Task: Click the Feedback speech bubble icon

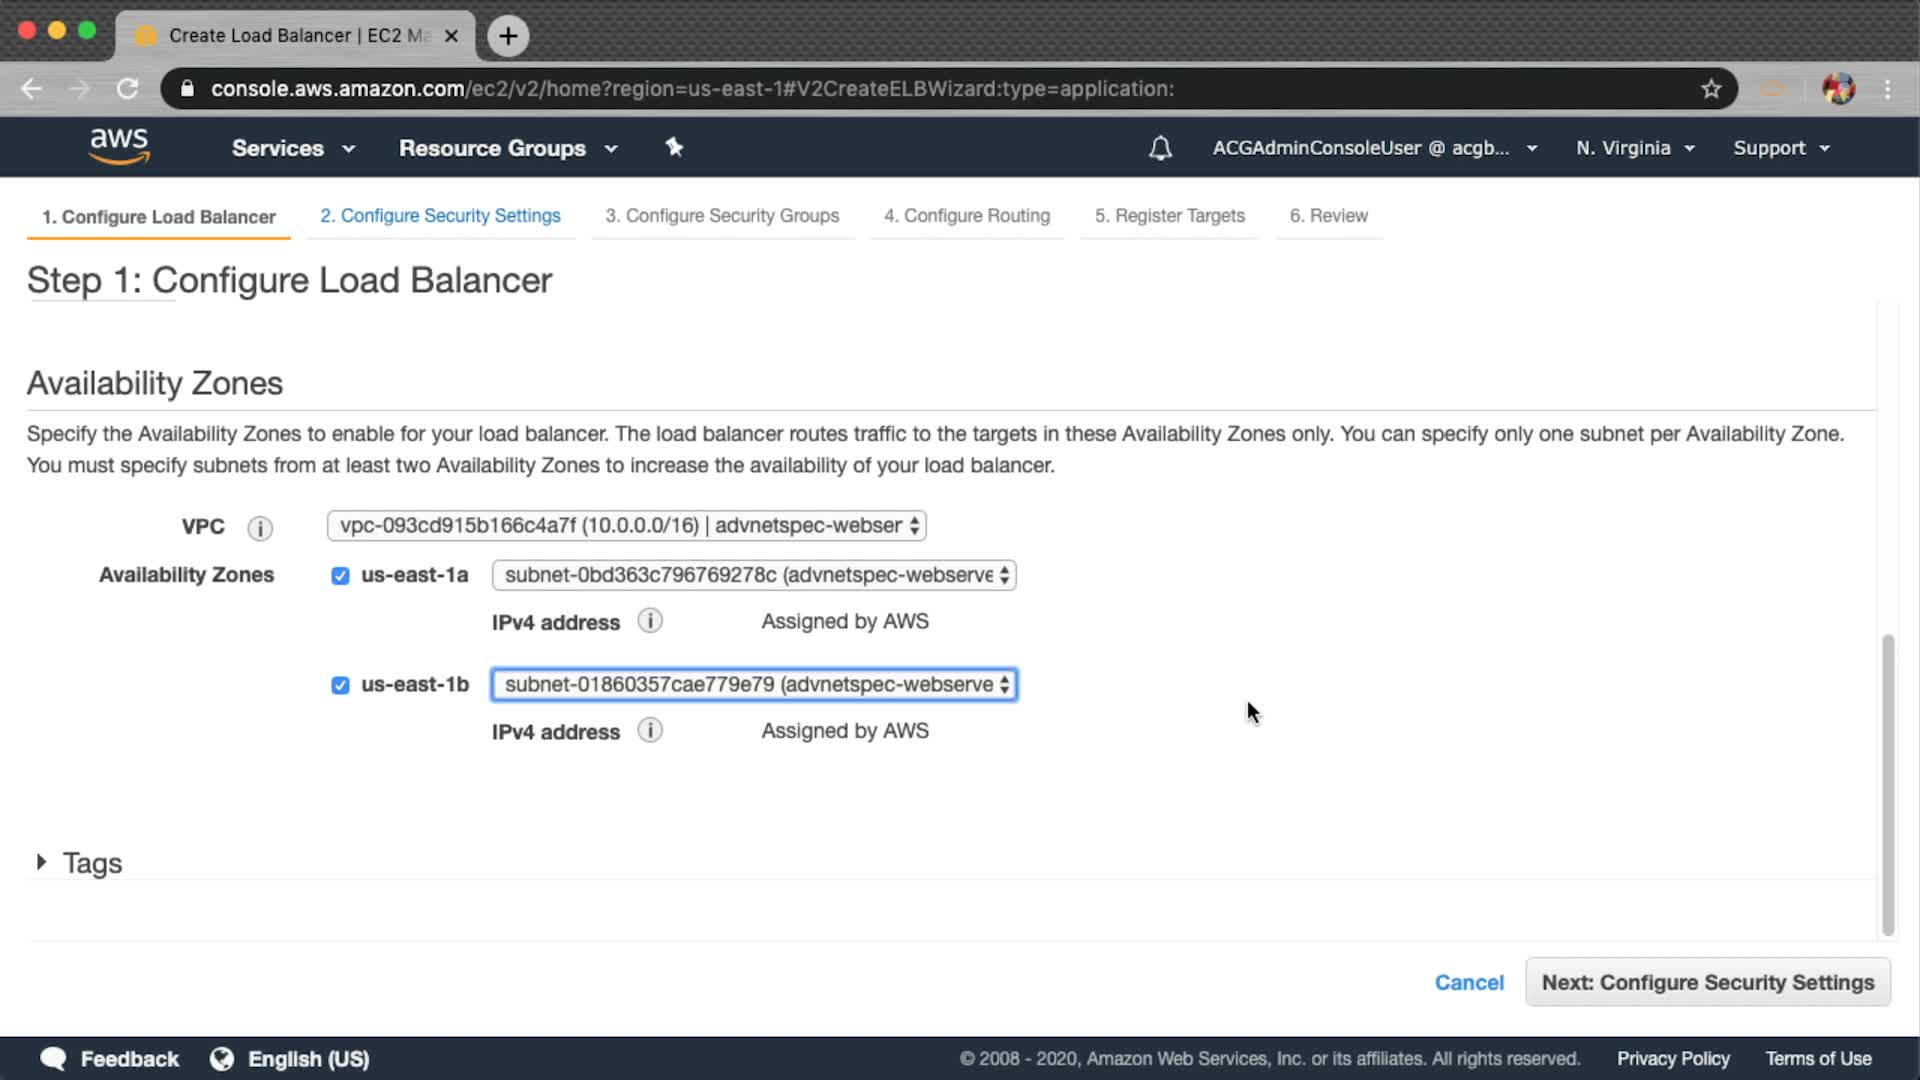Action: click(54, 1058)
